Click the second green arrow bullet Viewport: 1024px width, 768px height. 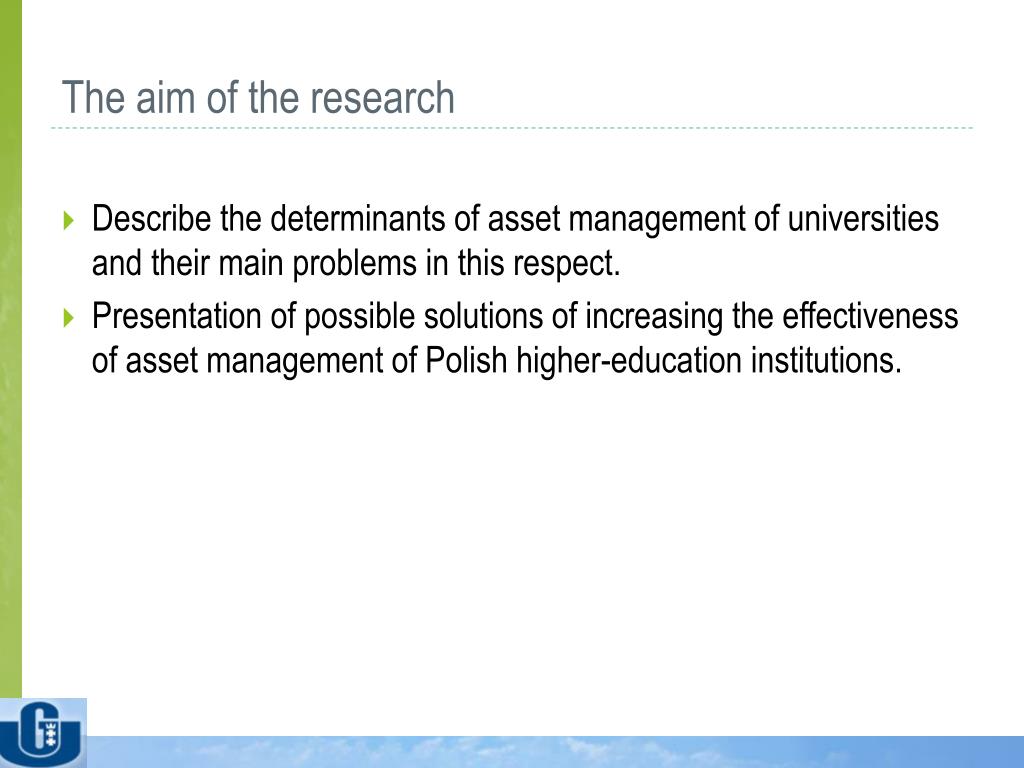click(69, 317)
